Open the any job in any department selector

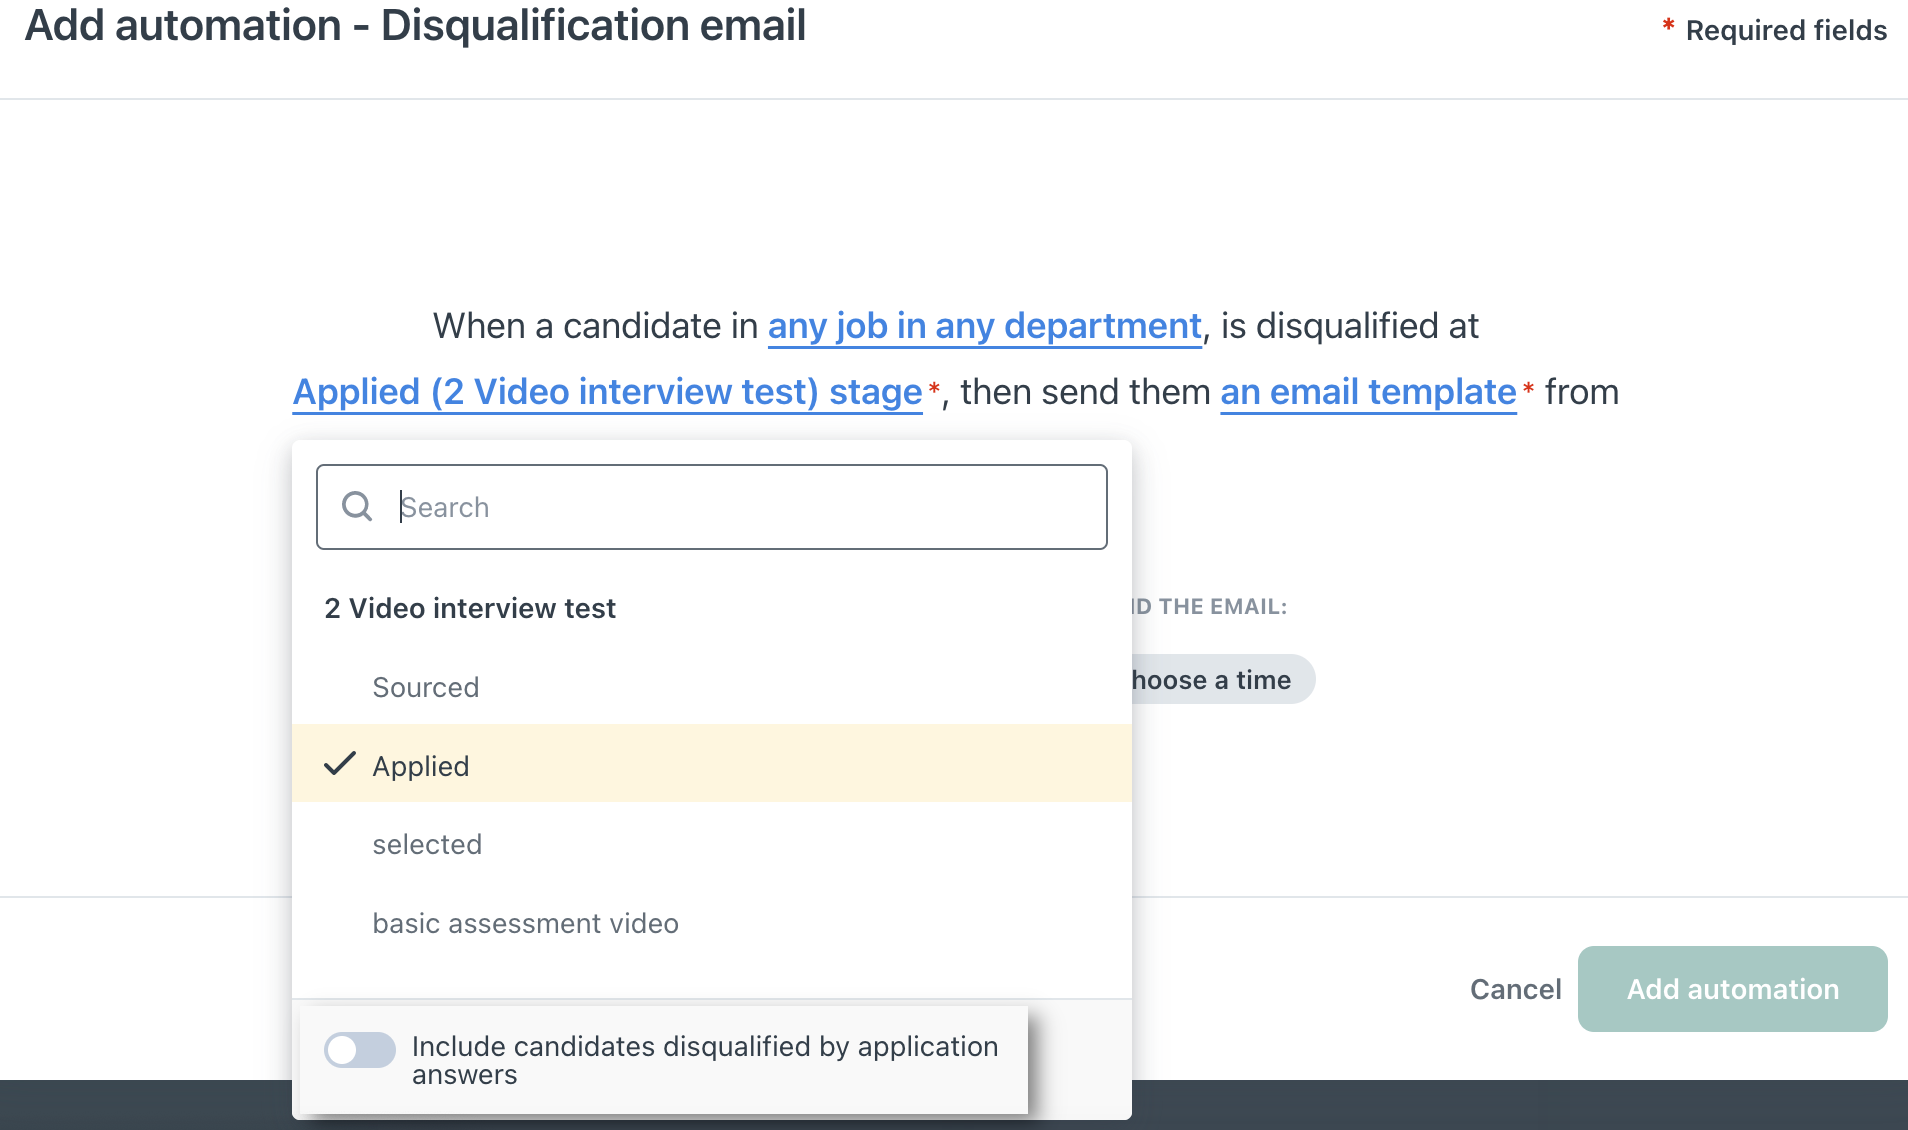(984, 326)
